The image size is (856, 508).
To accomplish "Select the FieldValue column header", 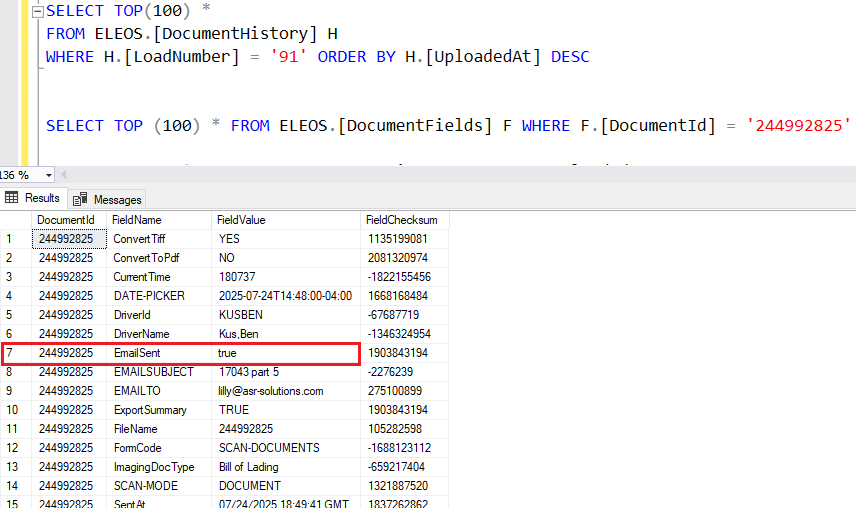I will click(x=286, y=220).
